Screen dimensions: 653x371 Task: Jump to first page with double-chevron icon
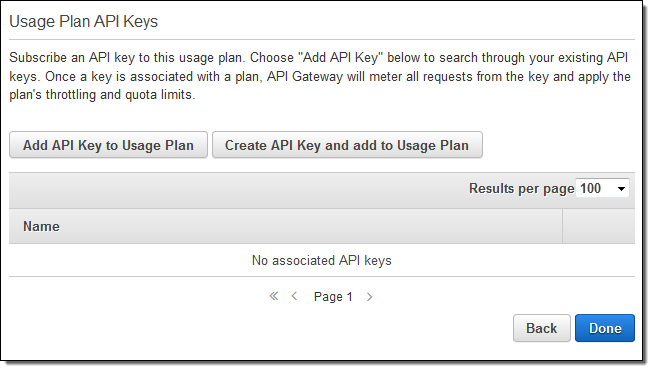coord(274,296)
